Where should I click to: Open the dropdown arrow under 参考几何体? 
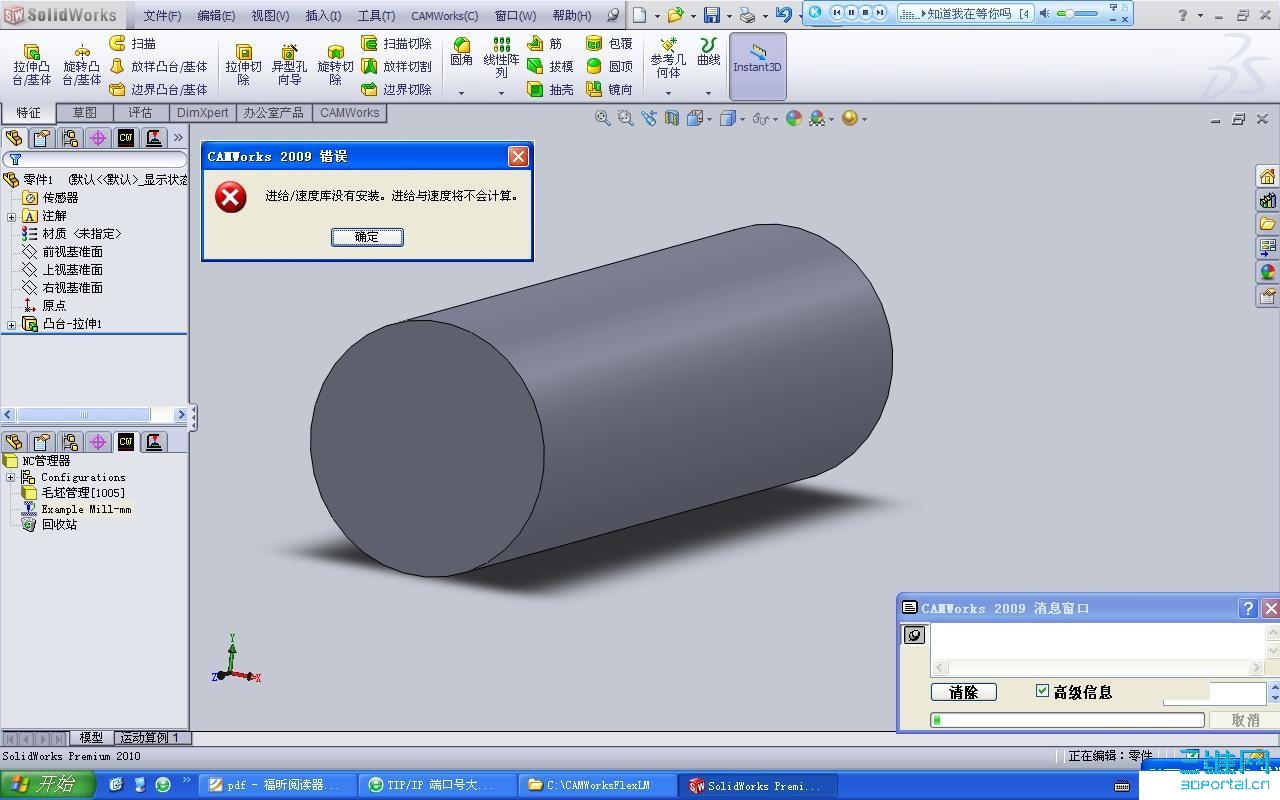click(668, 93)
